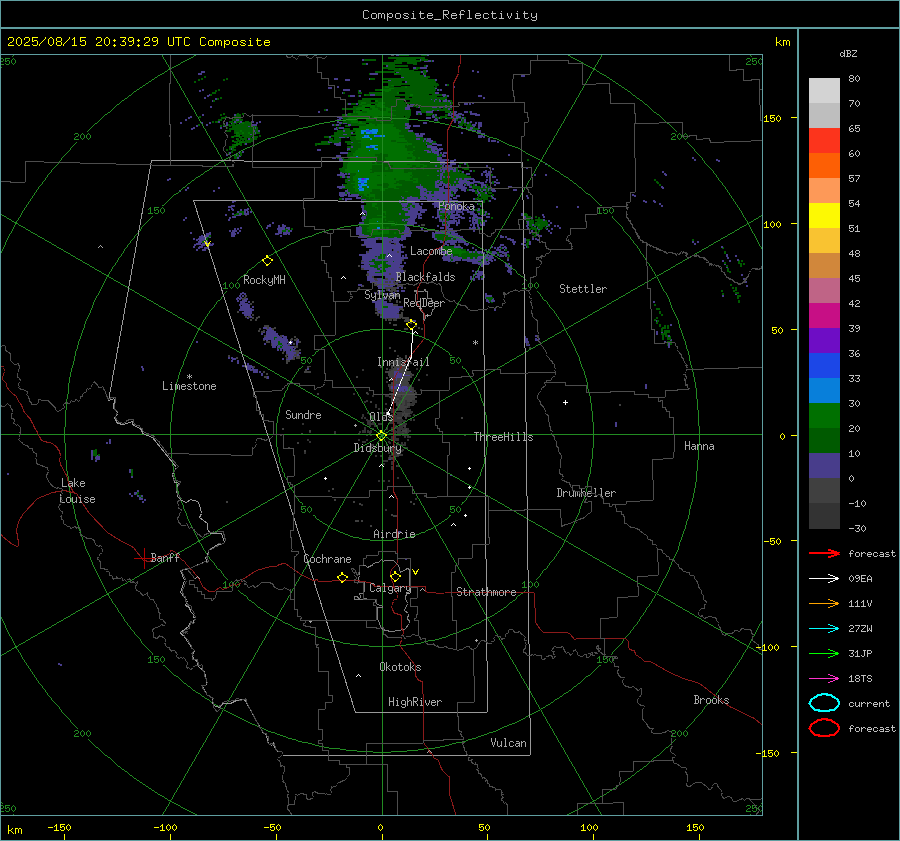Click the Cochrane city label
The height and width of the screenshot is (841, 900).
(327, 559)
